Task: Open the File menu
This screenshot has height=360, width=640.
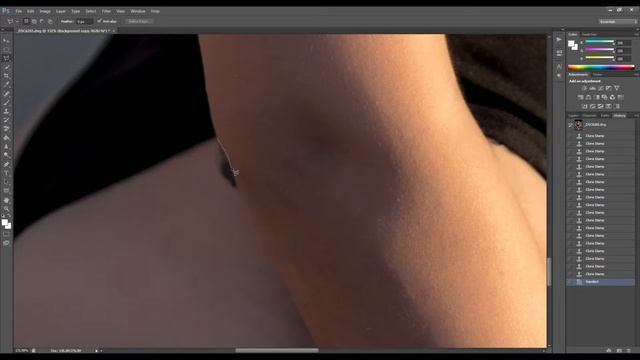Action: 19,11
